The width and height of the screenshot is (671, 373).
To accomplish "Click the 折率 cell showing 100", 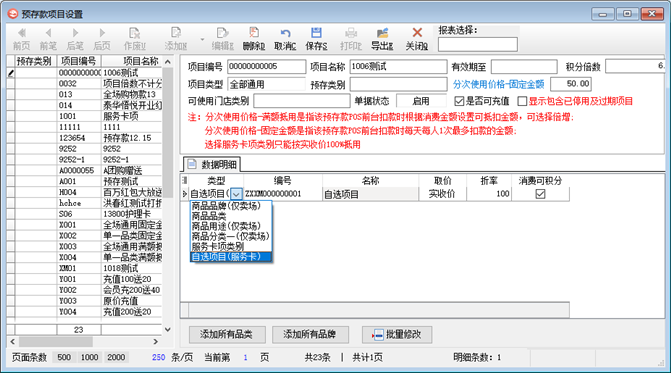I will point(490,194).
